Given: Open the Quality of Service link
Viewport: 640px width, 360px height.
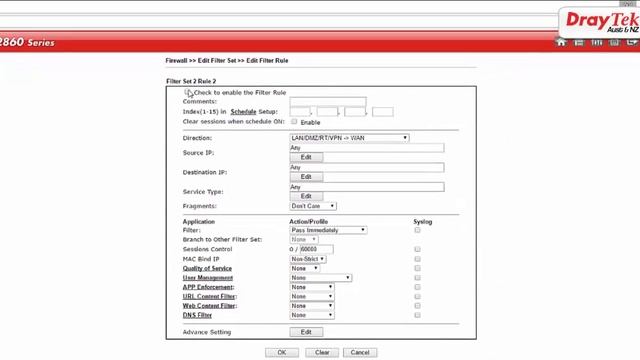Looking at the screenshot, I should [x=207, y=268].
